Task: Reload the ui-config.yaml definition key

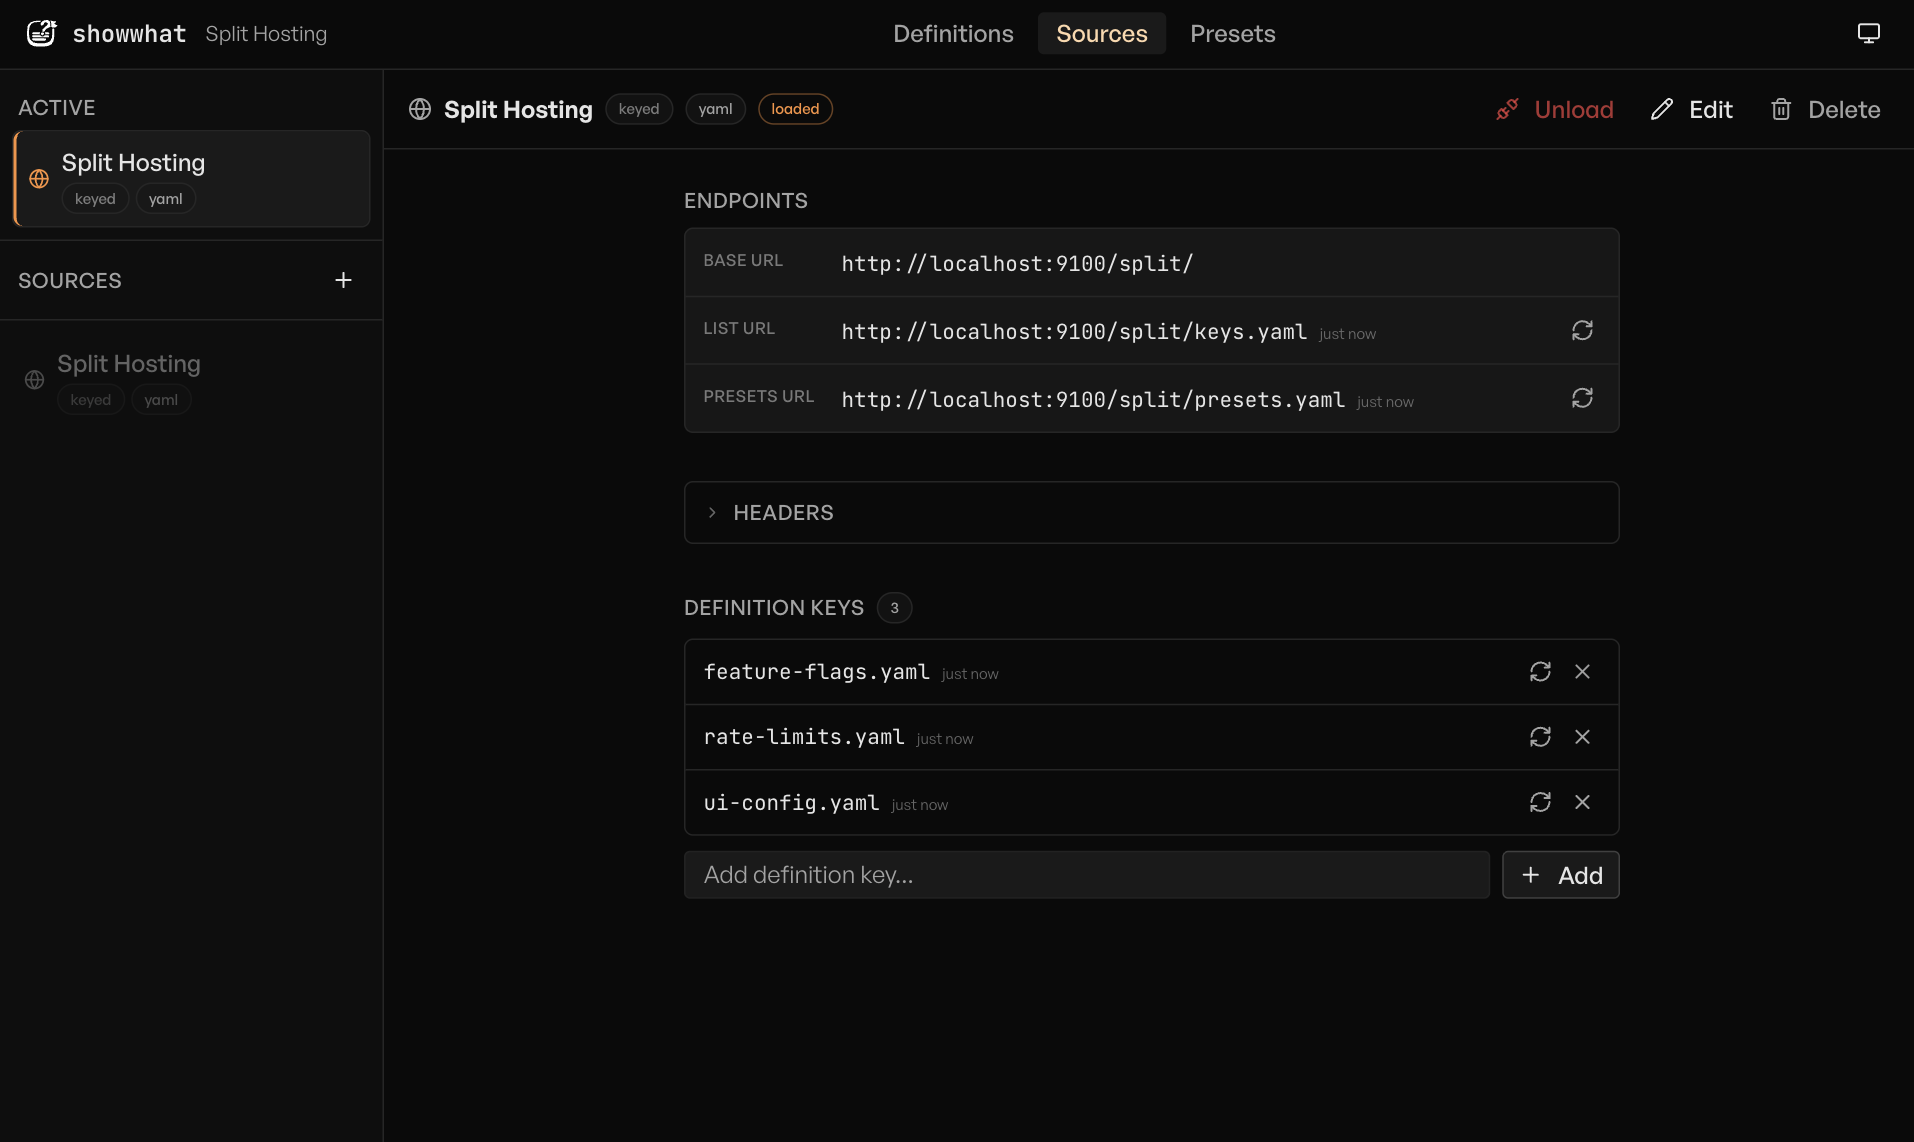Action: pyautogui.click(x=1540, y=801)
